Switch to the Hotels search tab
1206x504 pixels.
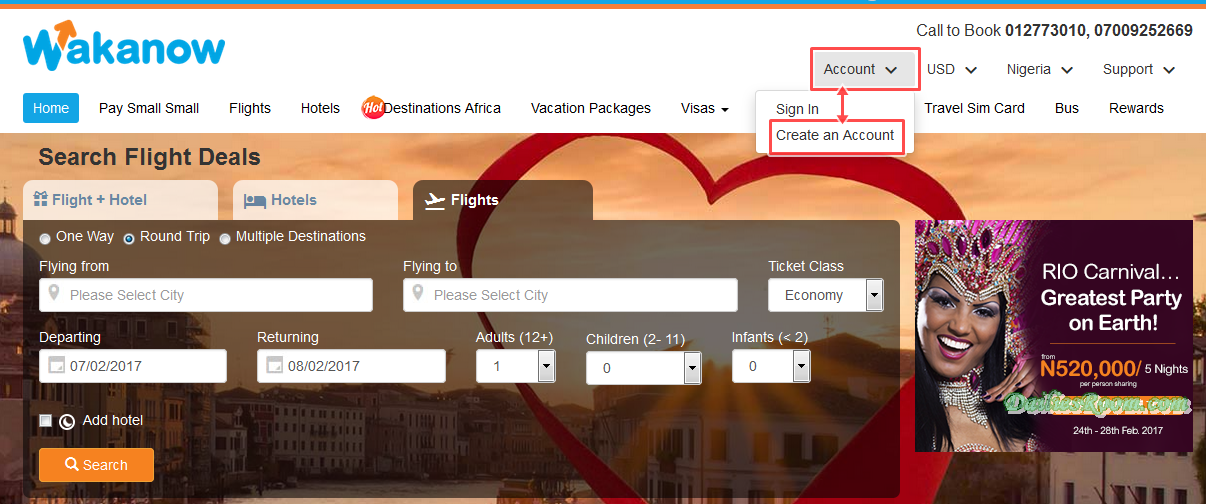click(x=315, y=200)
